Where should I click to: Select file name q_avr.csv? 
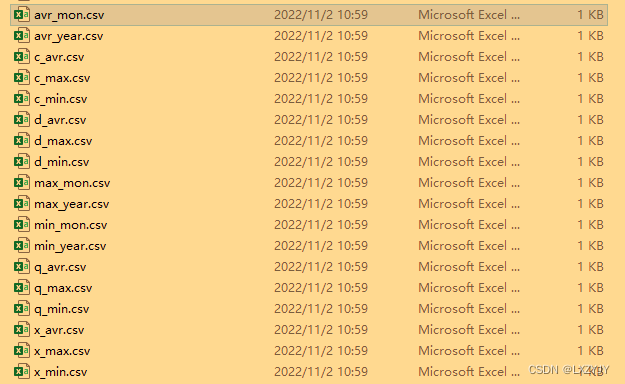60,267
